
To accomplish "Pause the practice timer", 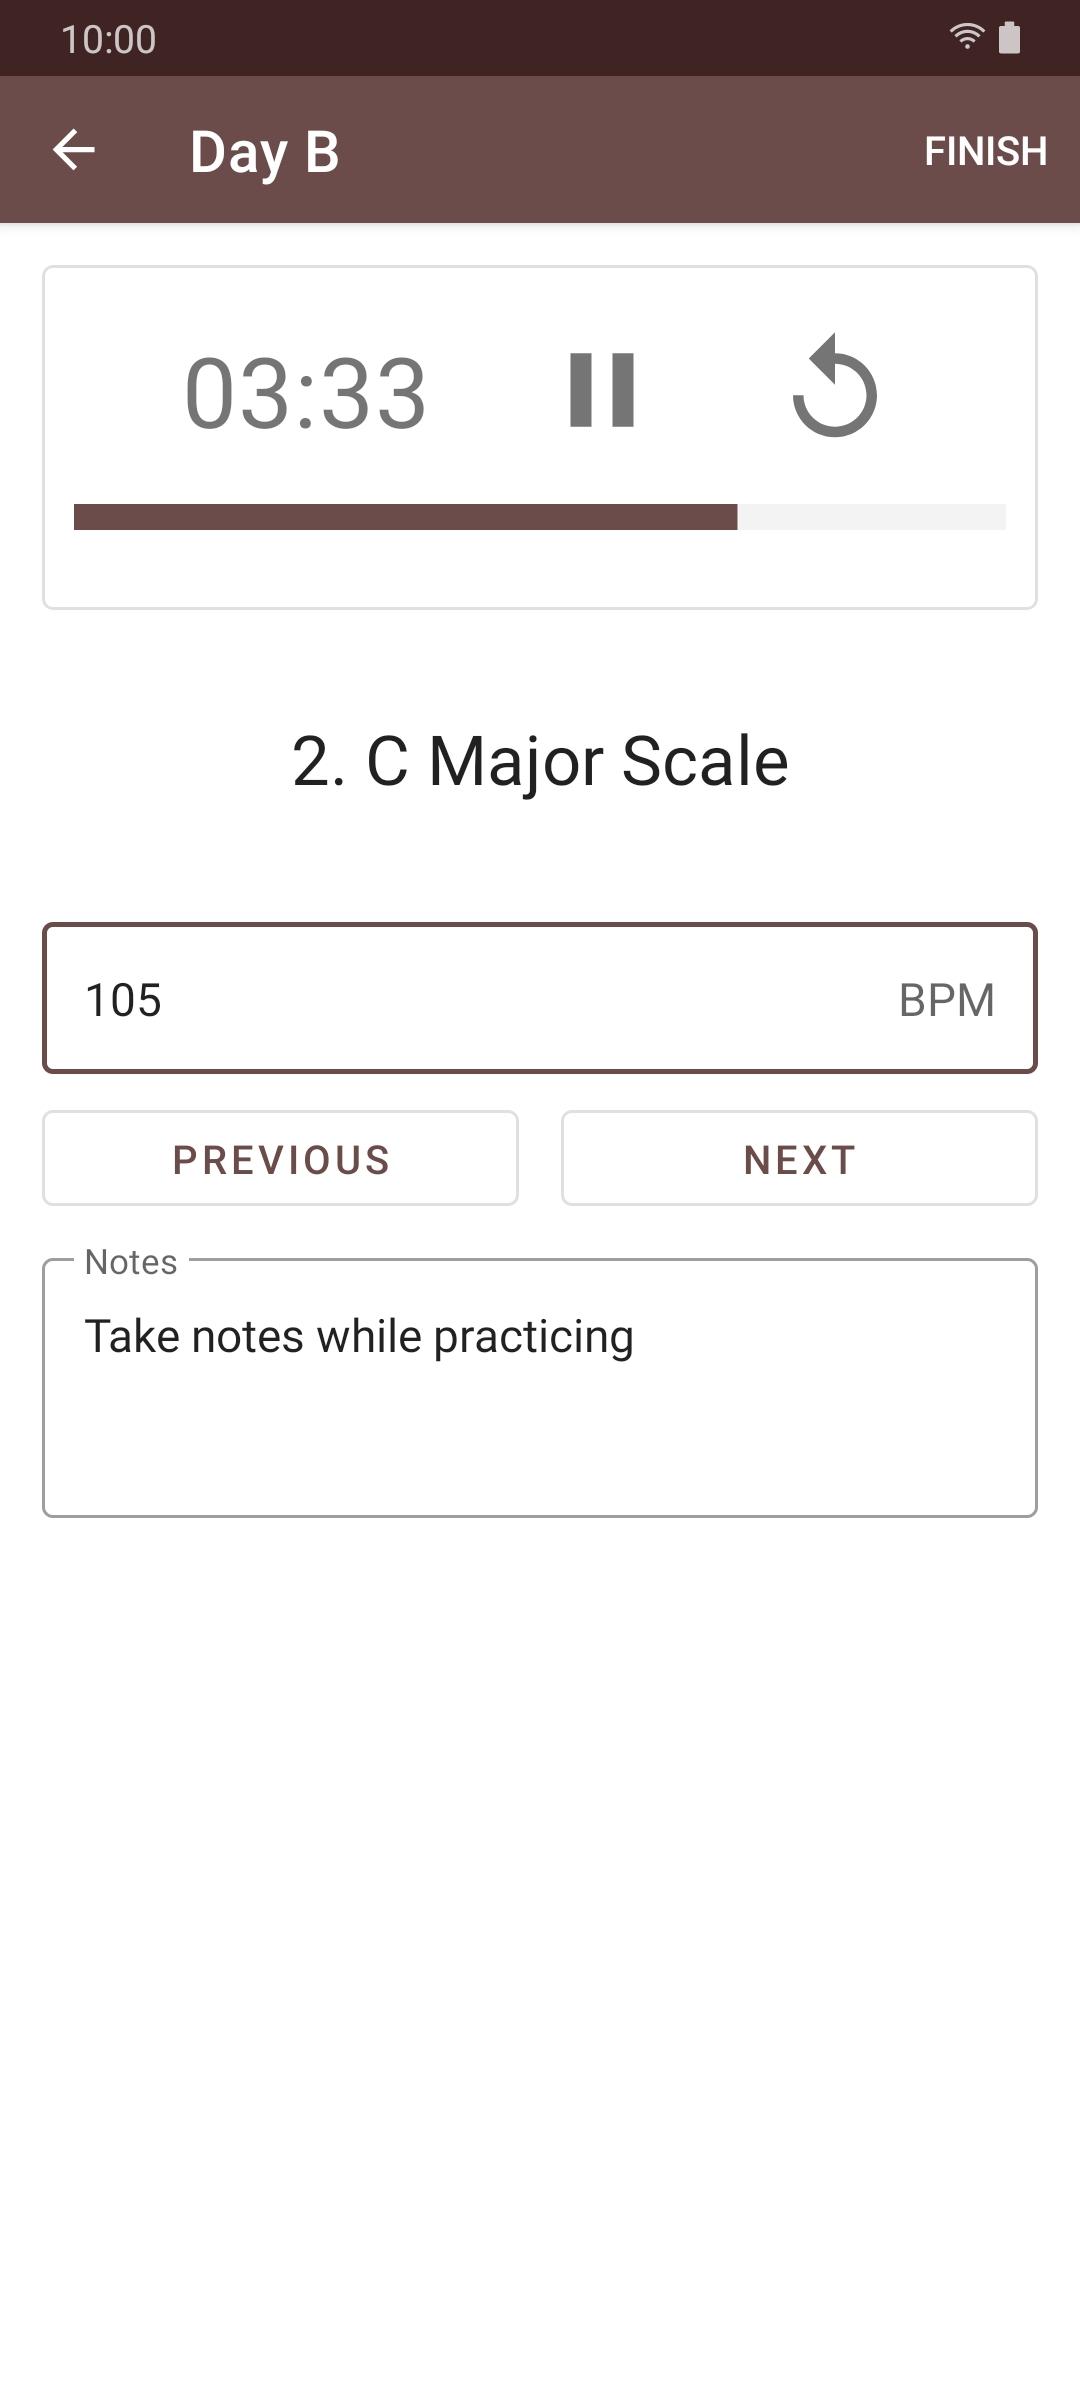I will [602, 390].
